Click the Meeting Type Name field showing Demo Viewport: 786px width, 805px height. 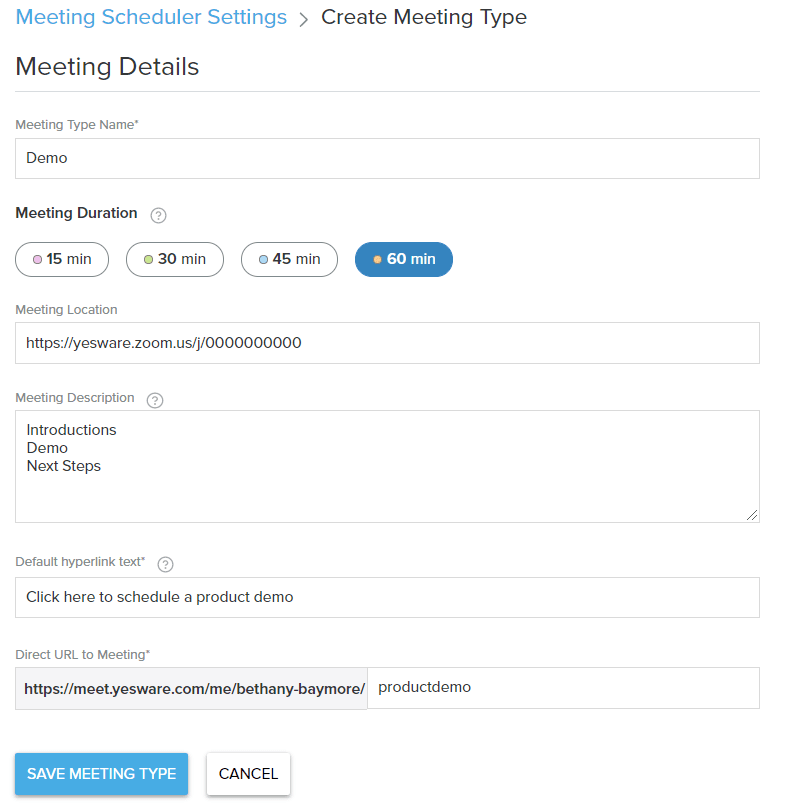387,158
